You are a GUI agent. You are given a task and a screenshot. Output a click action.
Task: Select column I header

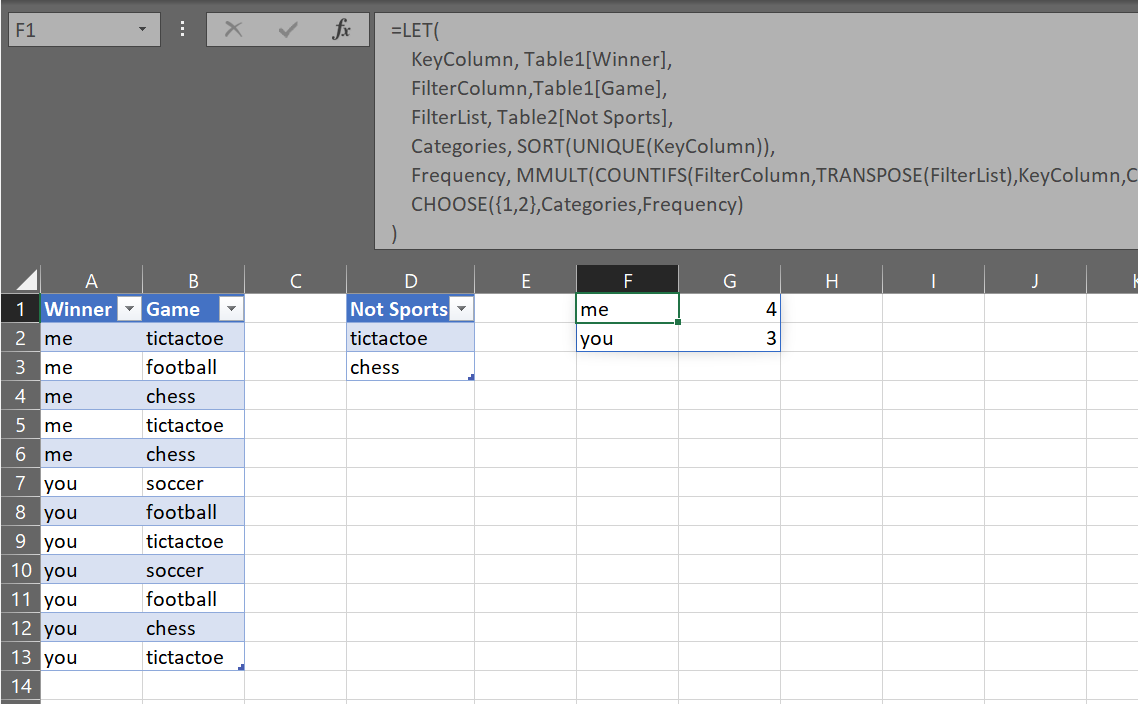tap(933, 280)
